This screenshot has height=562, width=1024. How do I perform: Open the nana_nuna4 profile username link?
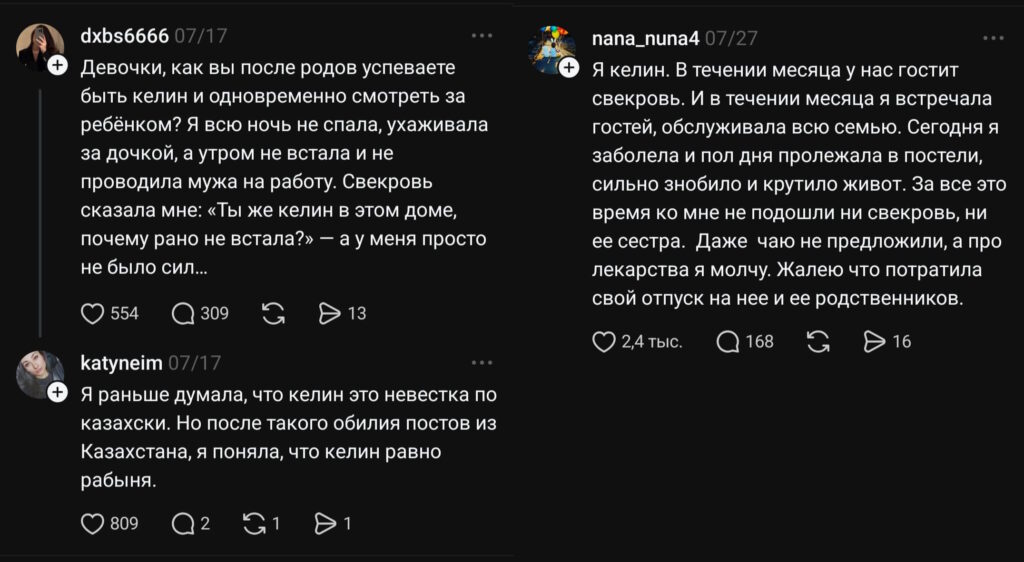(x=644, y=39)
